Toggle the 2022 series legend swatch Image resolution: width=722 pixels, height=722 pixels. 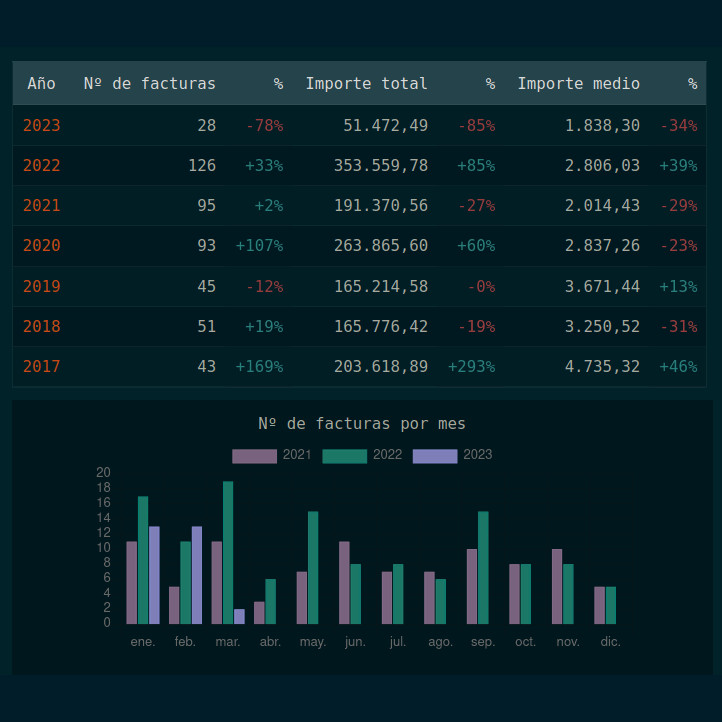point(344,456)
